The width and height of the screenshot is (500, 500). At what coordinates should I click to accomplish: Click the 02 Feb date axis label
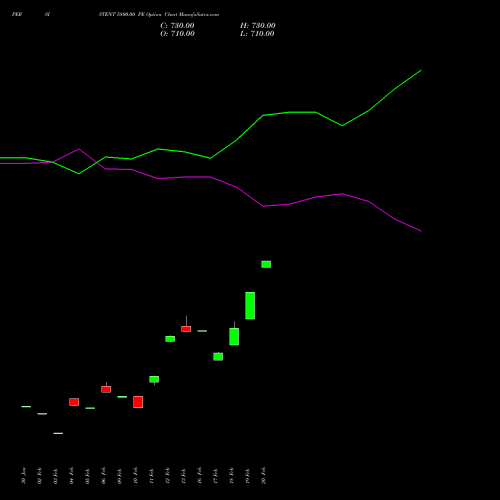(x=39, y=476)
